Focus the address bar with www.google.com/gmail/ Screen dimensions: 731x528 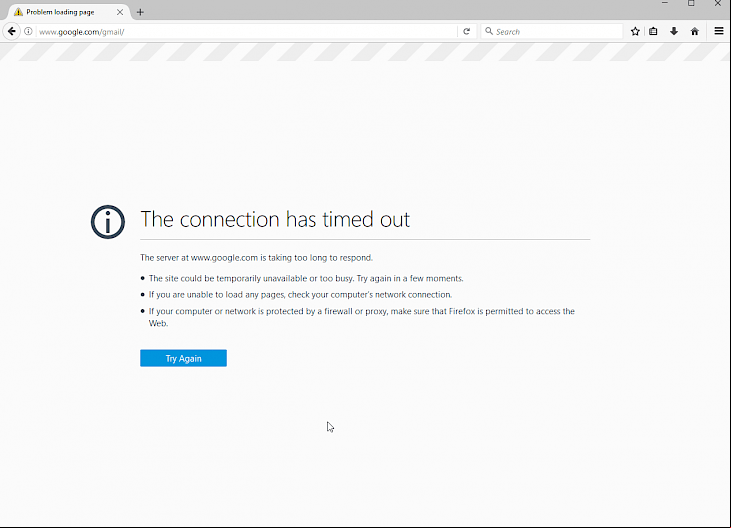[x=247, y=32]
